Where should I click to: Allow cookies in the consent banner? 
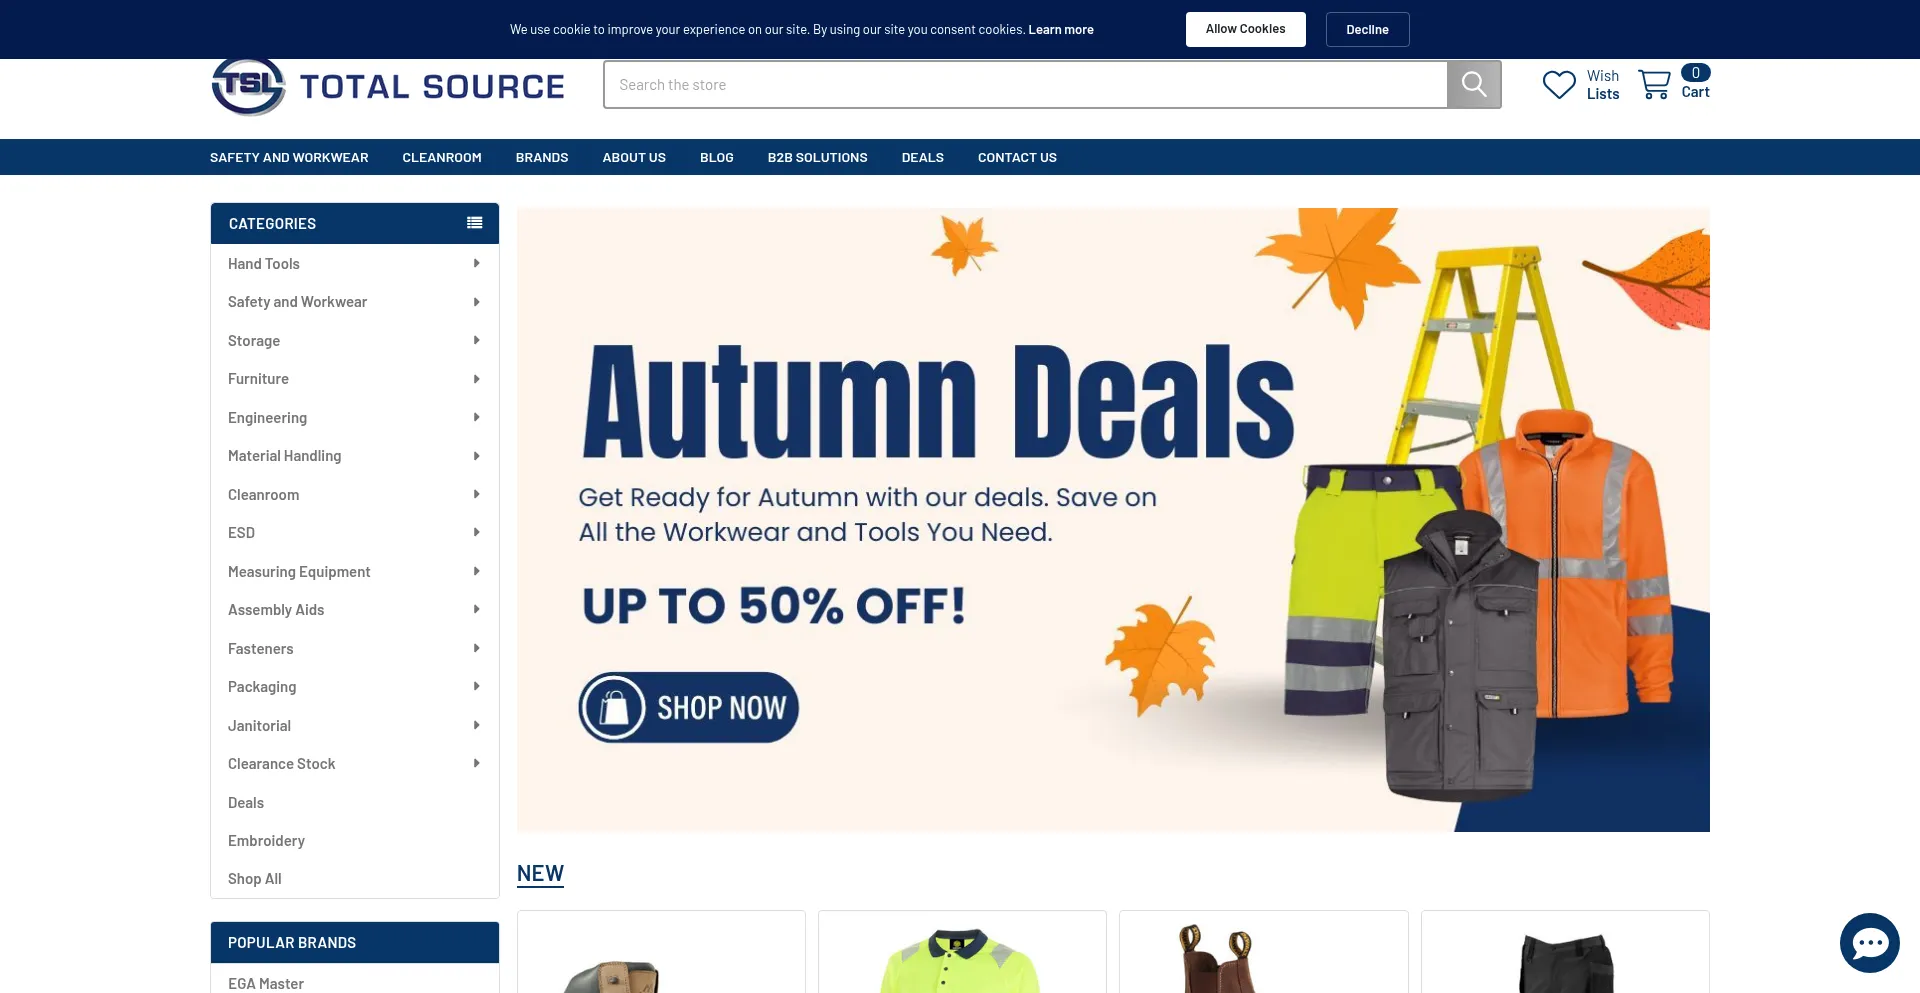point(1245,29)
